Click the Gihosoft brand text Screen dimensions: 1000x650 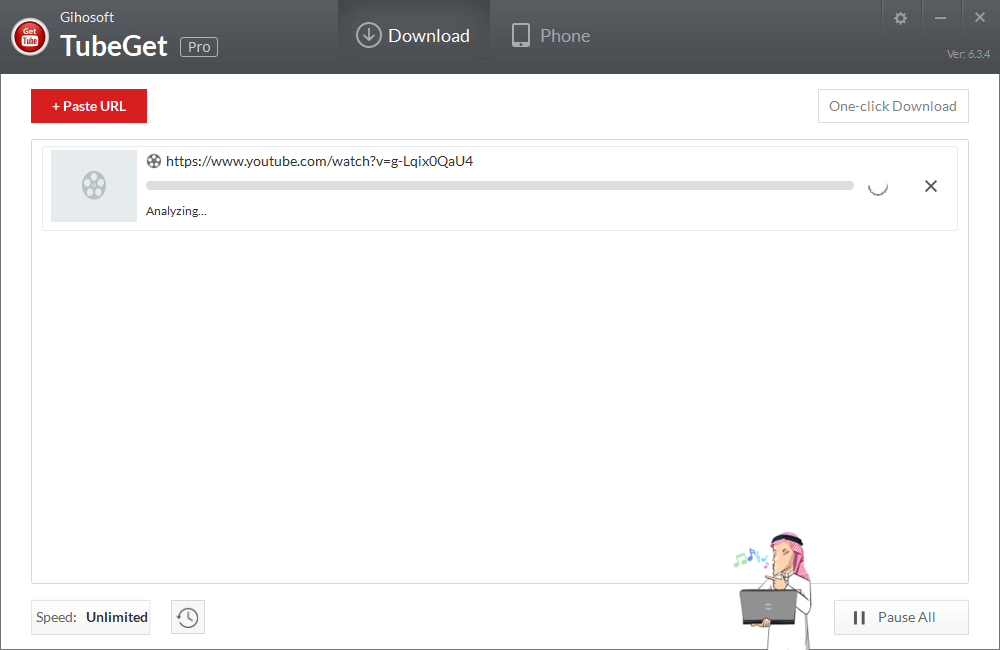click(87, 17)
